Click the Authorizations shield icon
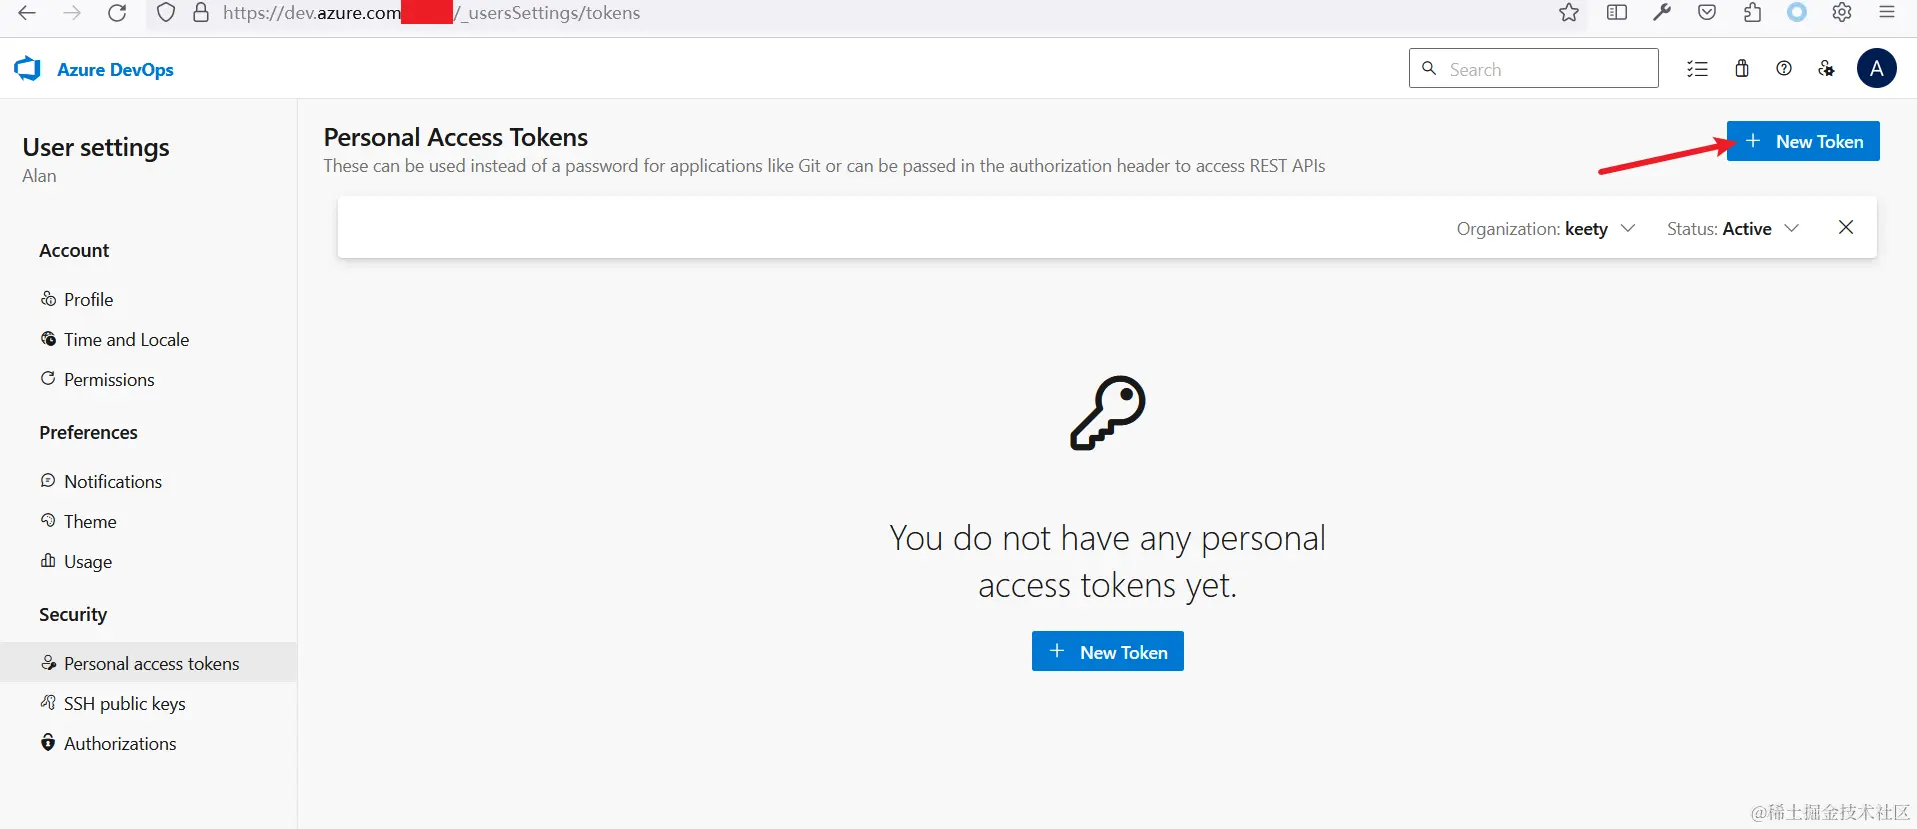The width and height of the screenshot is (1917, 829). coord(48,742)
